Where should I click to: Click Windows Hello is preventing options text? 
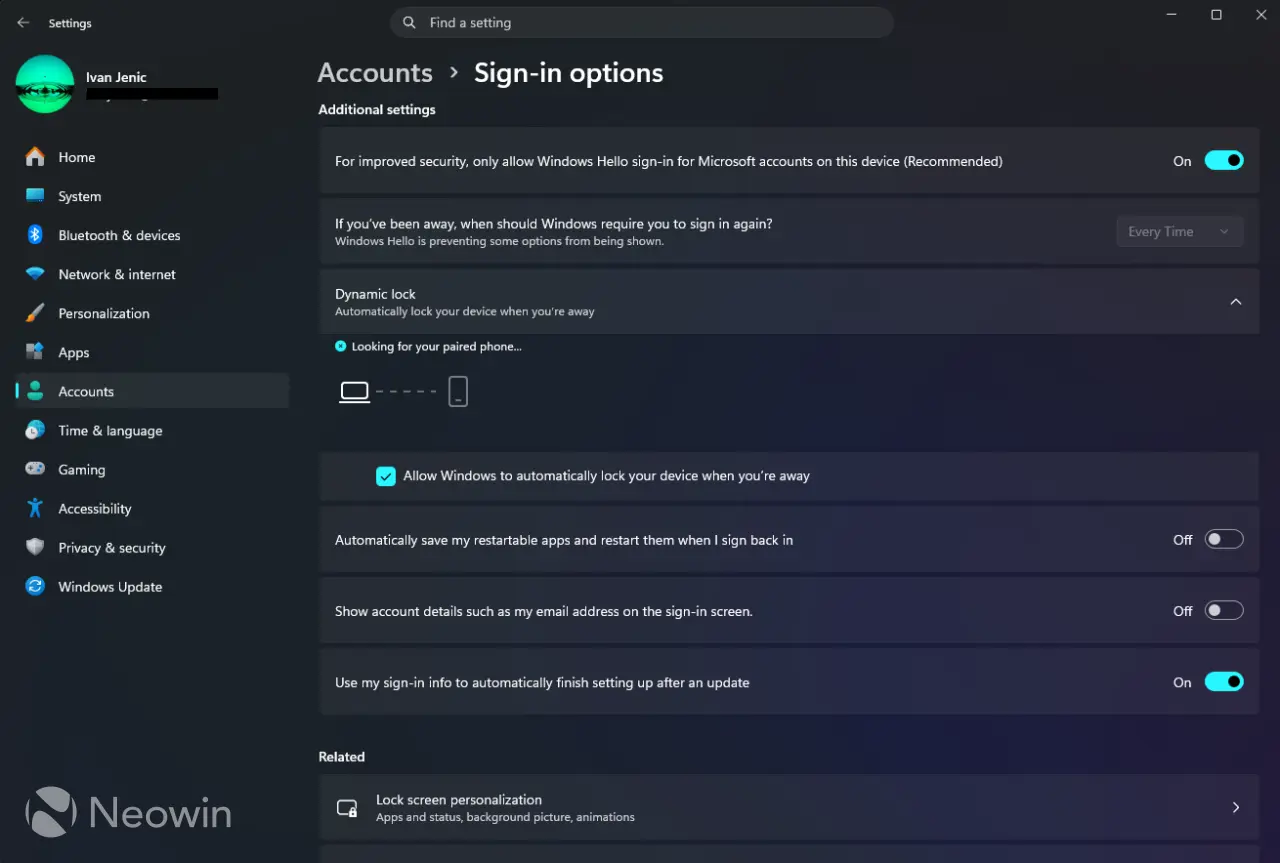coord(499,241)
